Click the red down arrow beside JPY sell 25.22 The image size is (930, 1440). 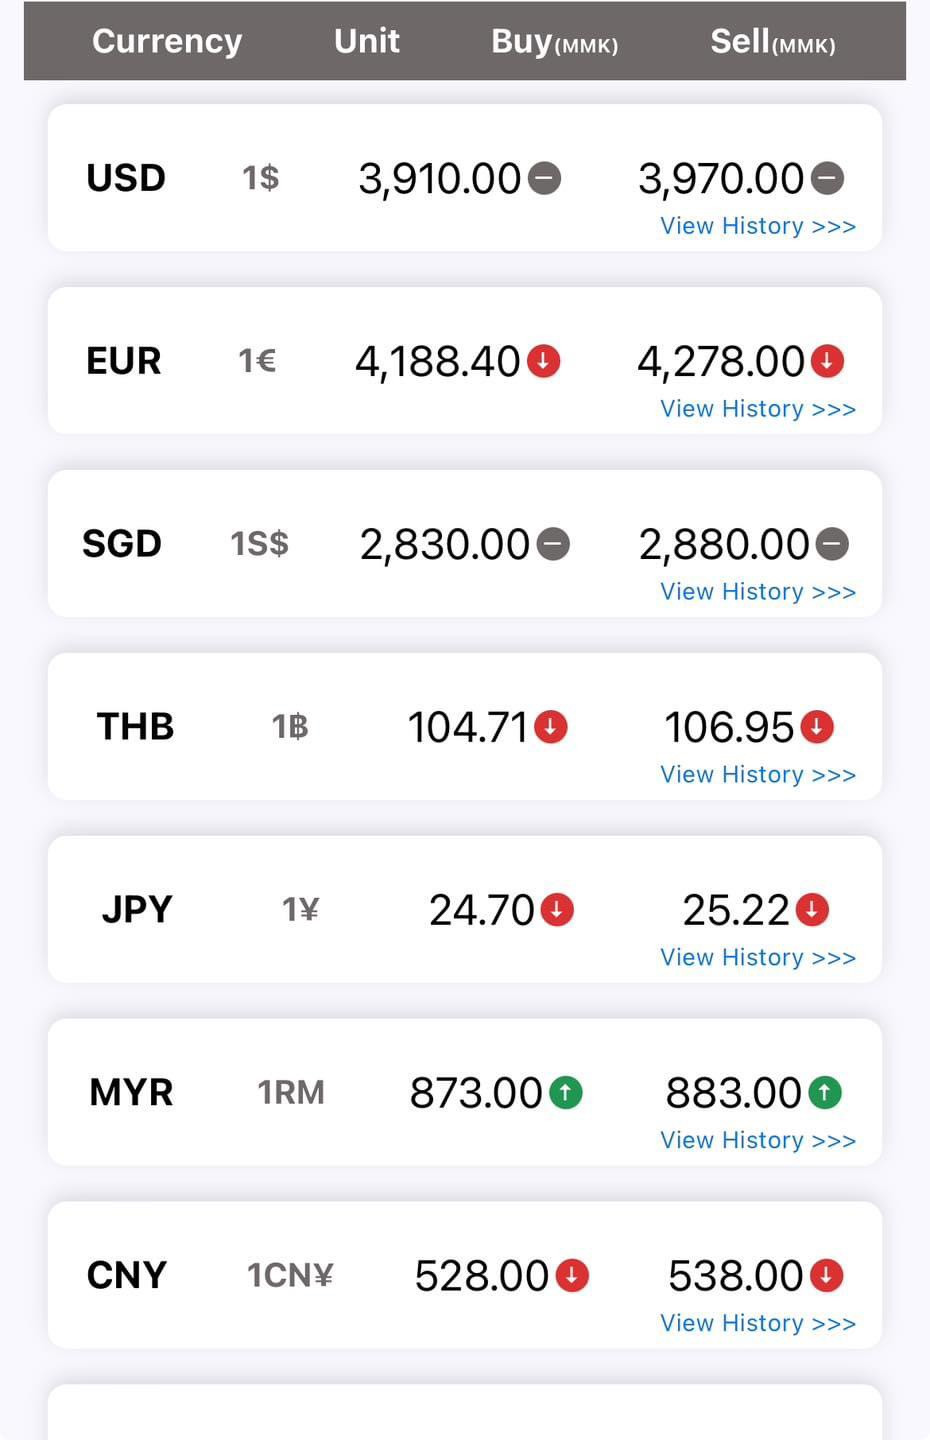(812, 910)
